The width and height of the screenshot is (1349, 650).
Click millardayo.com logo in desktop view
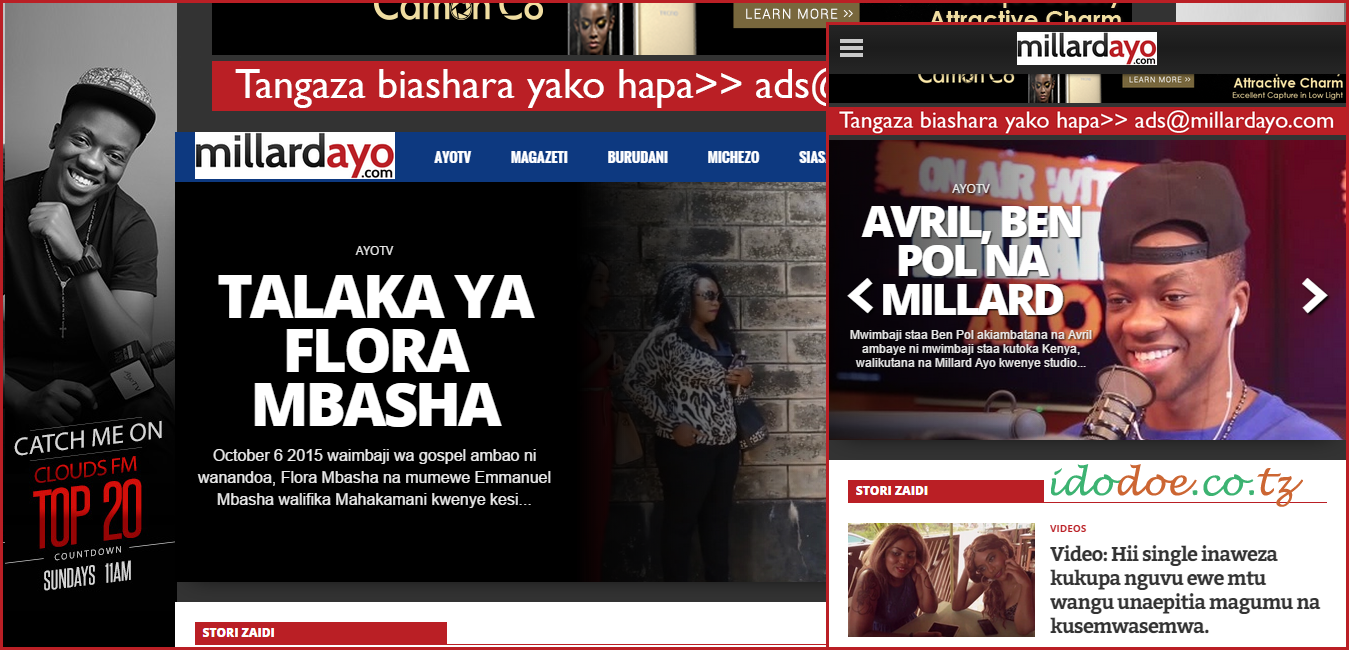pos(295,156)
